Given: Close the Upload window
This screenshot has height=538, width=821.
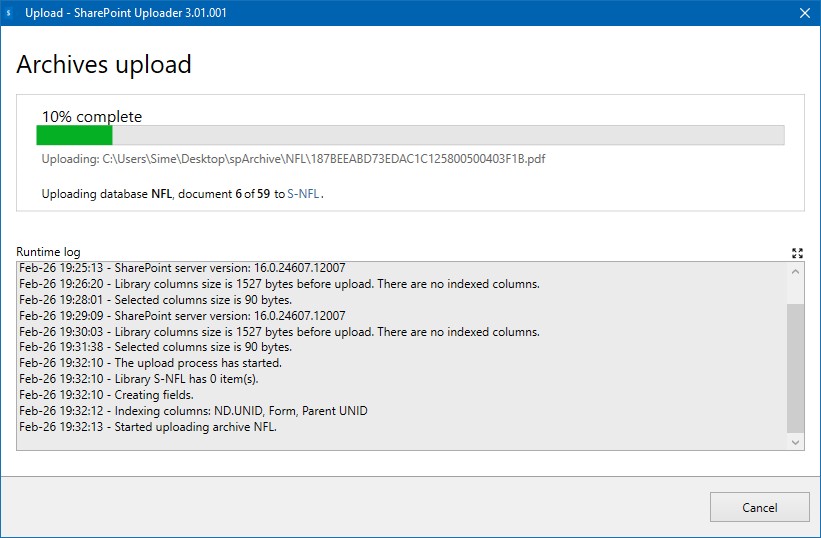Looking at the screenshot, I should [804, 13].
